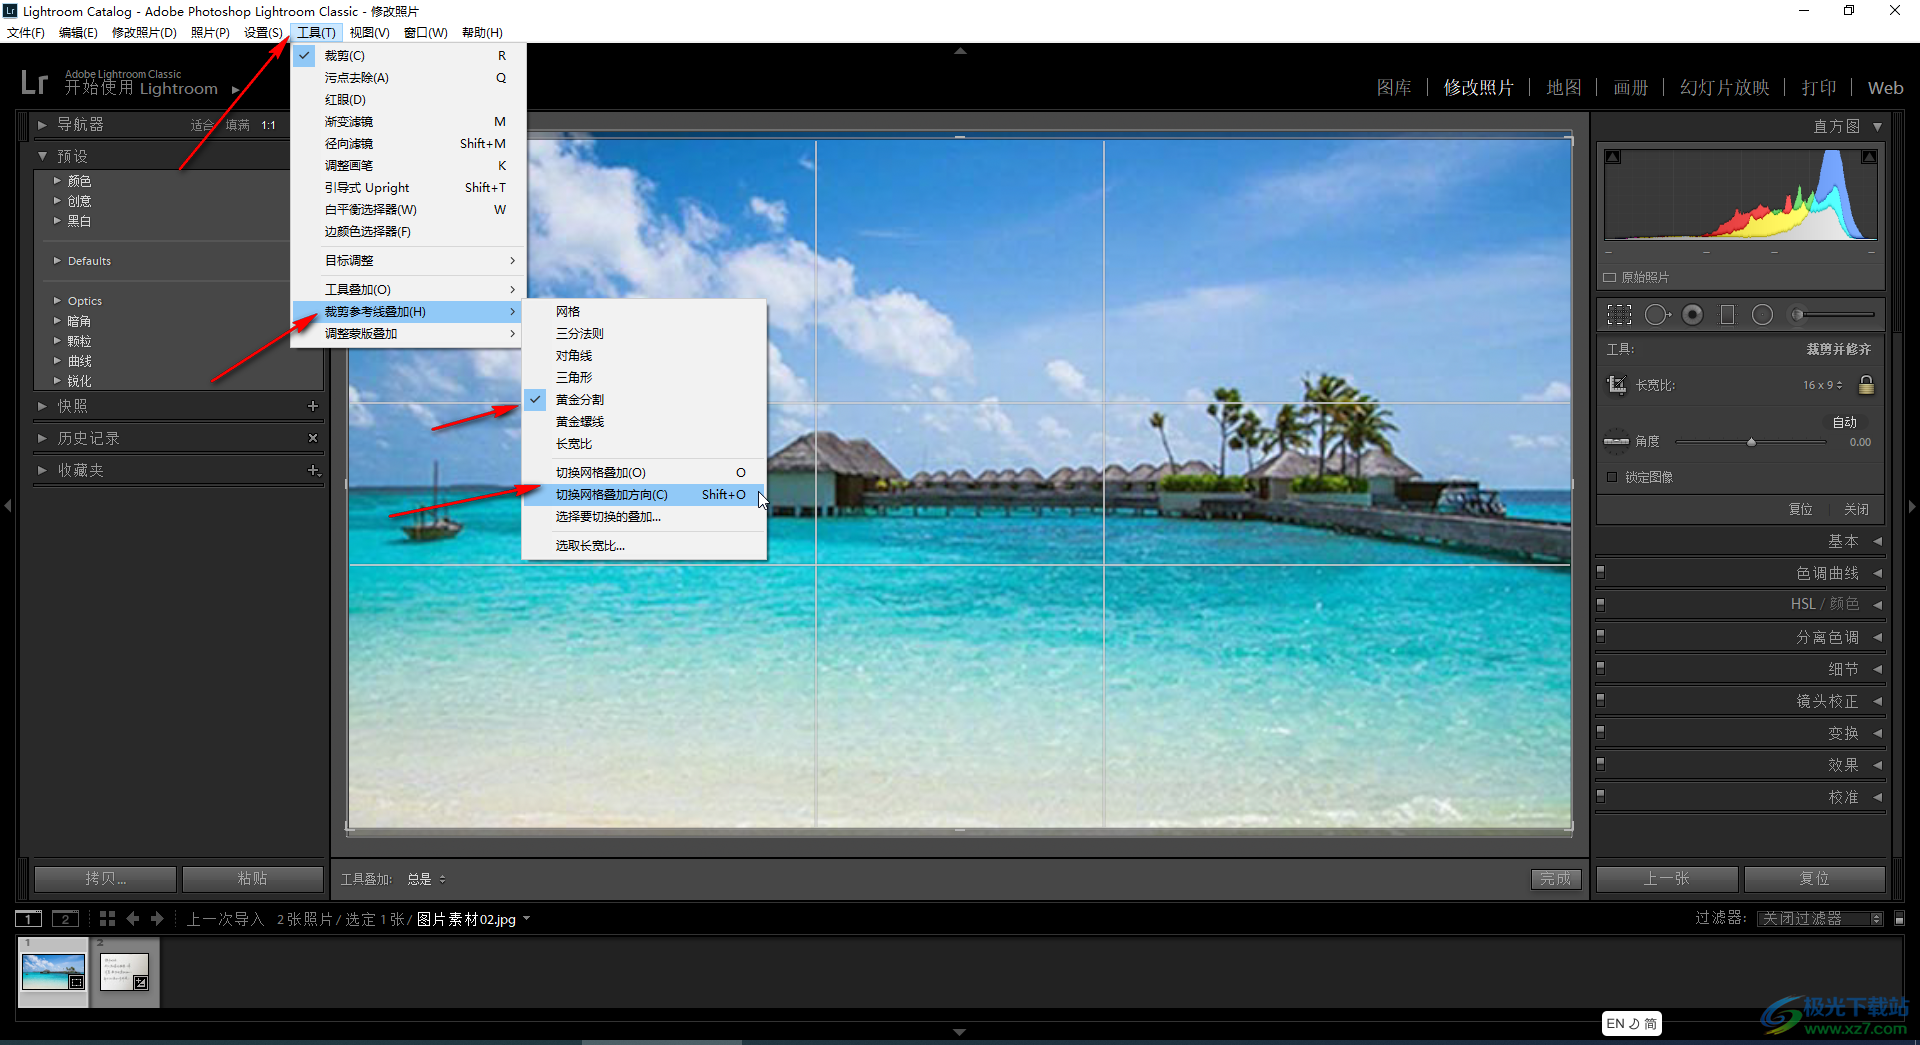The width and height of the screenshot is (1920, 1045).
Task: Open second window display 2
Action: (65, 919)
